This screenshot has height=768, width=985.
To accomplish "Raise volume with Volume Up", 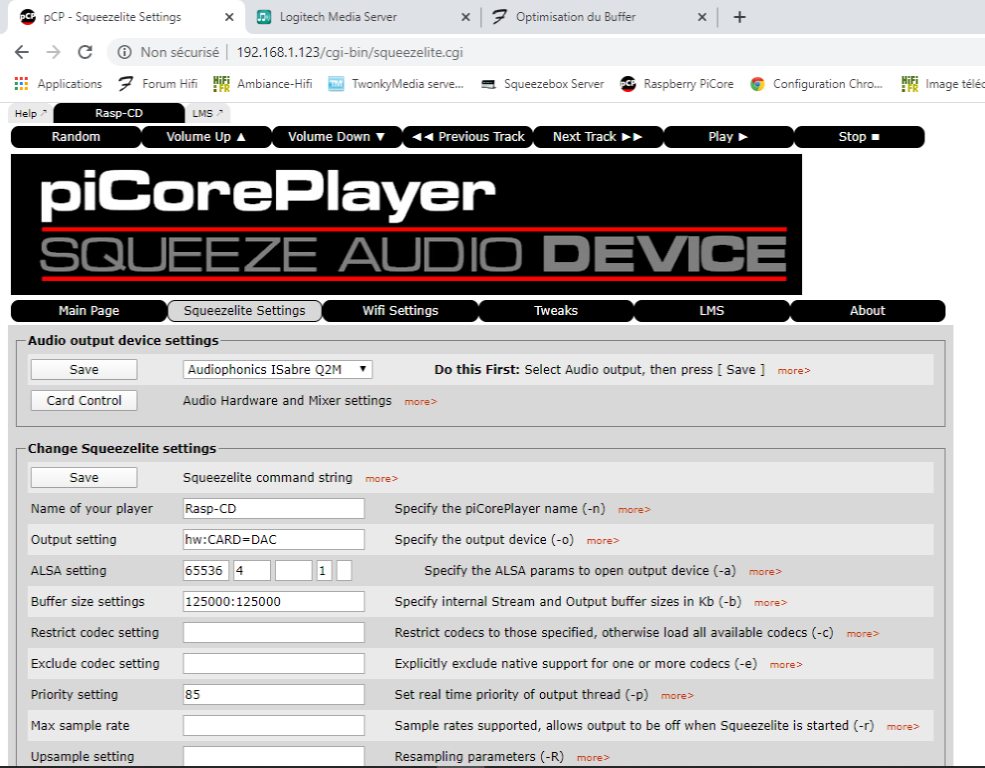I will click(x=207, y=137).
